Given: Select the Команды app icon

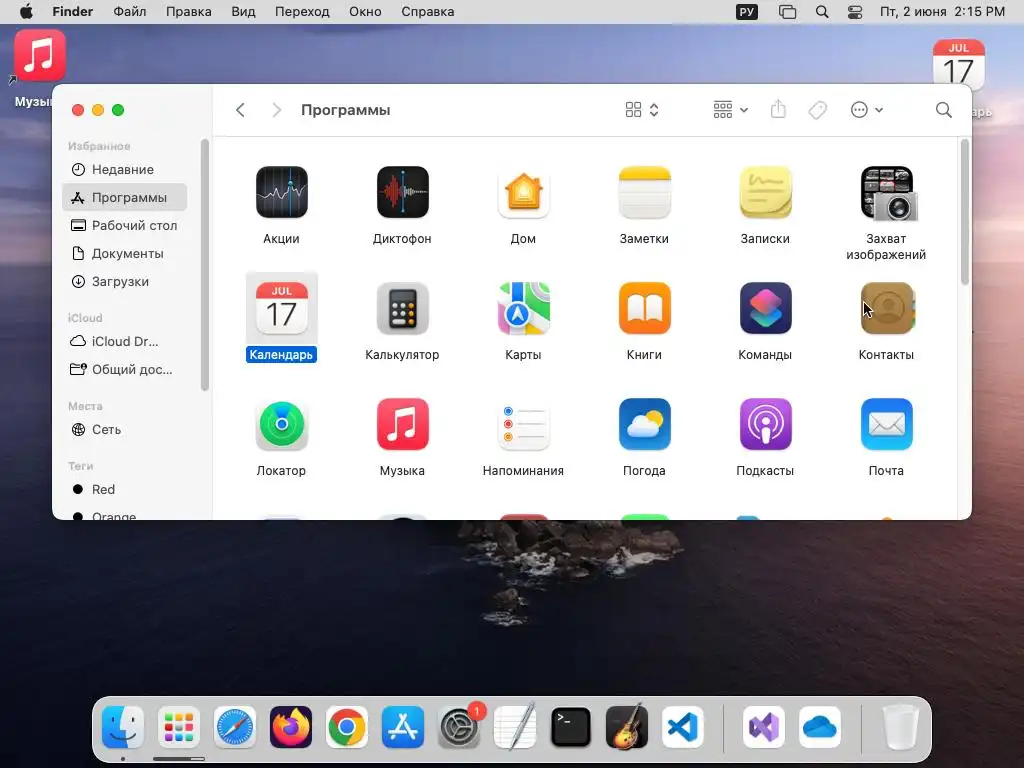Looking at the screenshot, I should (x=765, y=308).
